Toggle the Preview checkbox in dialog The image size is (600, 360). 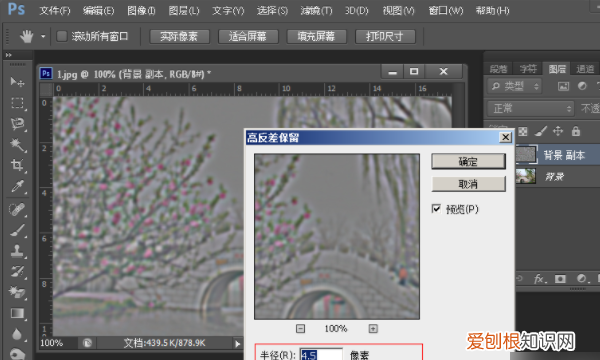click(436, 209)
